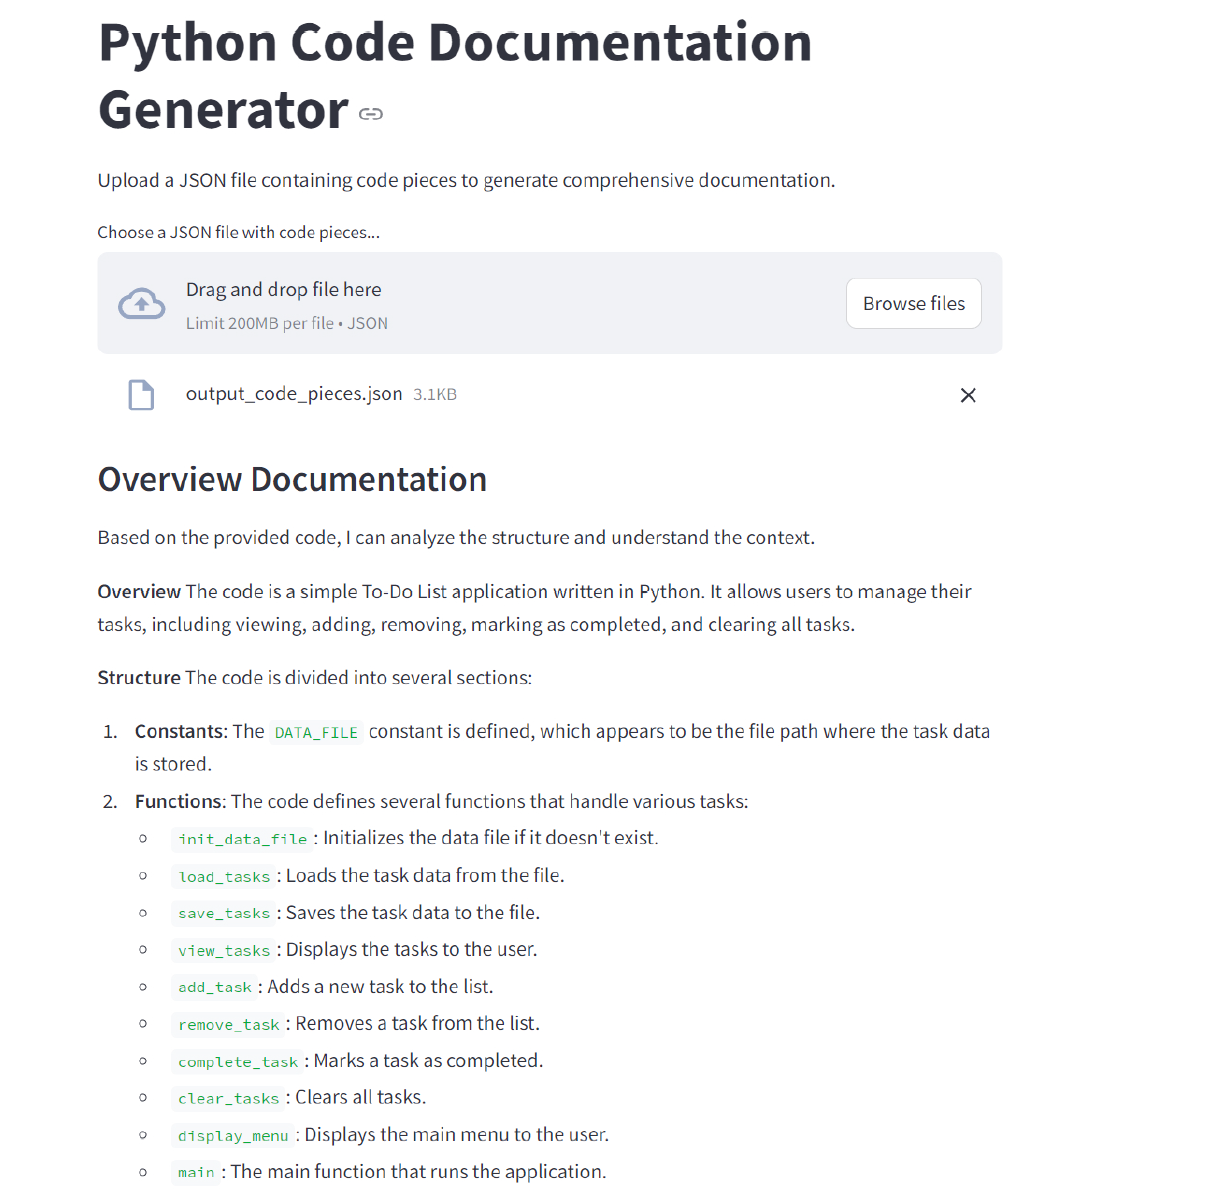Click the 'Choose a JSON file with code pieces...' label

(x=238, y=232)
